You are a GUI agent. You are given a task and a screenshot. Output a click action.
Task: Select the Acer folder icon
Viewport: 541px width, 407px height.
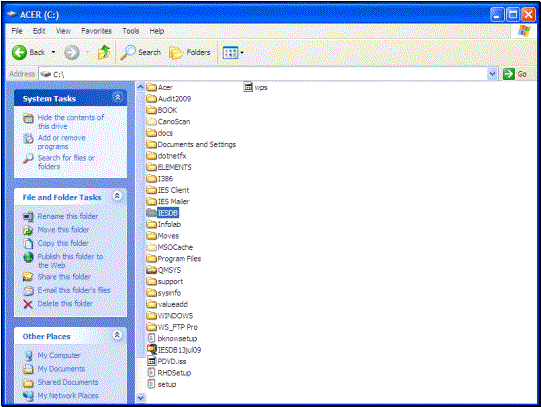pyautogui.click(x=151, y=87)
